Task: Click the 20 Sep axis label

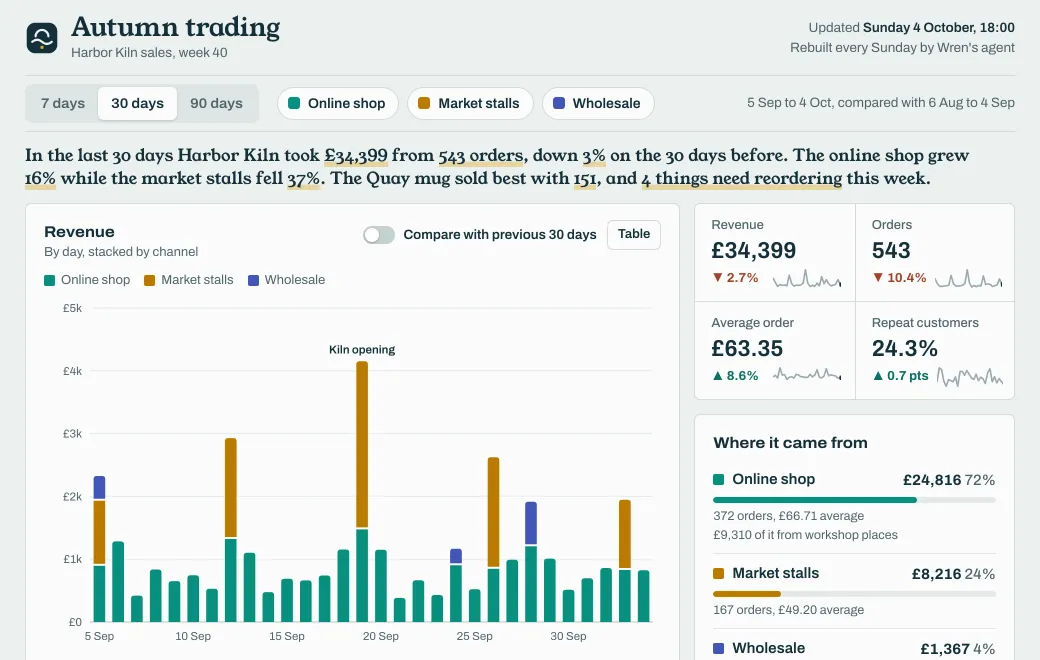Action: pos(381,637)
